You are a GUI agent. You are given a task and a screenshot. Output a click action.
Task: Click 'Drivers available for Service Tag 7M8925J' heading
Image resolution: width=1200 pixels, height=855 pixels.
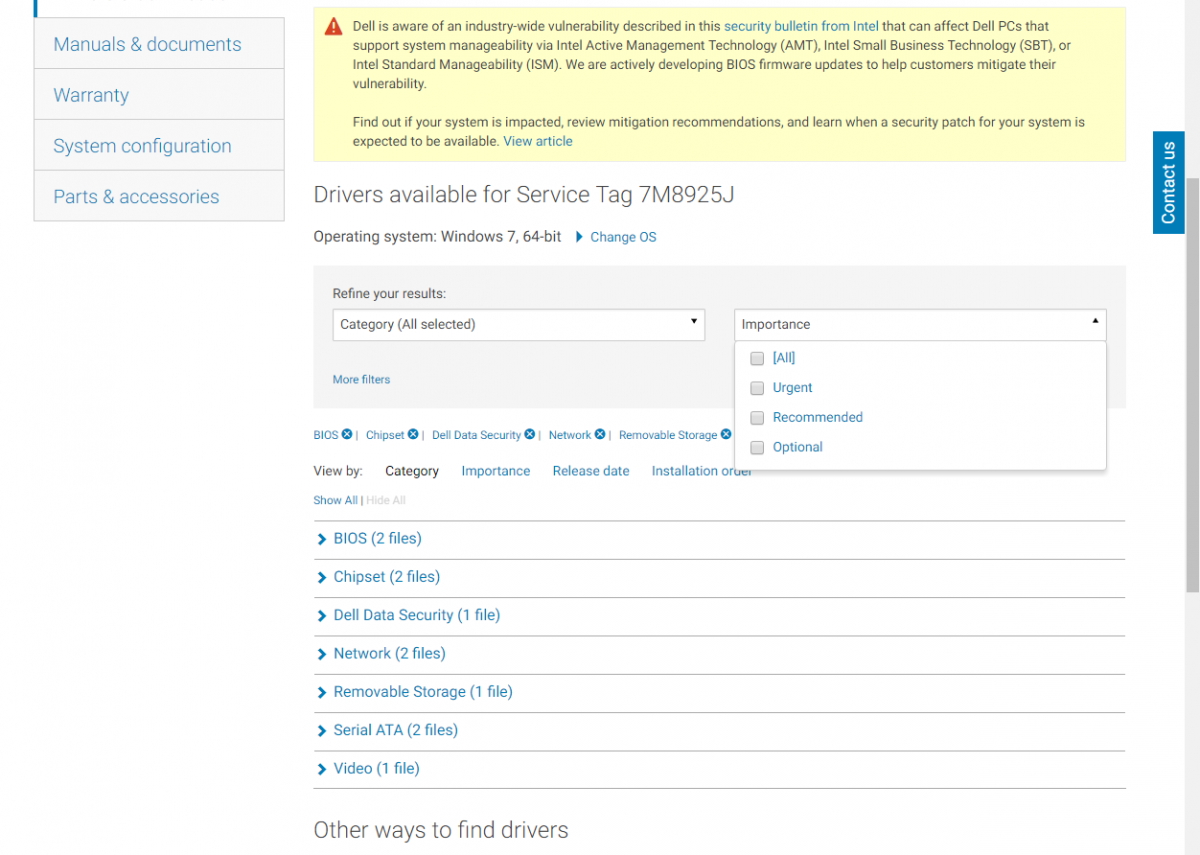pos(524,194)
